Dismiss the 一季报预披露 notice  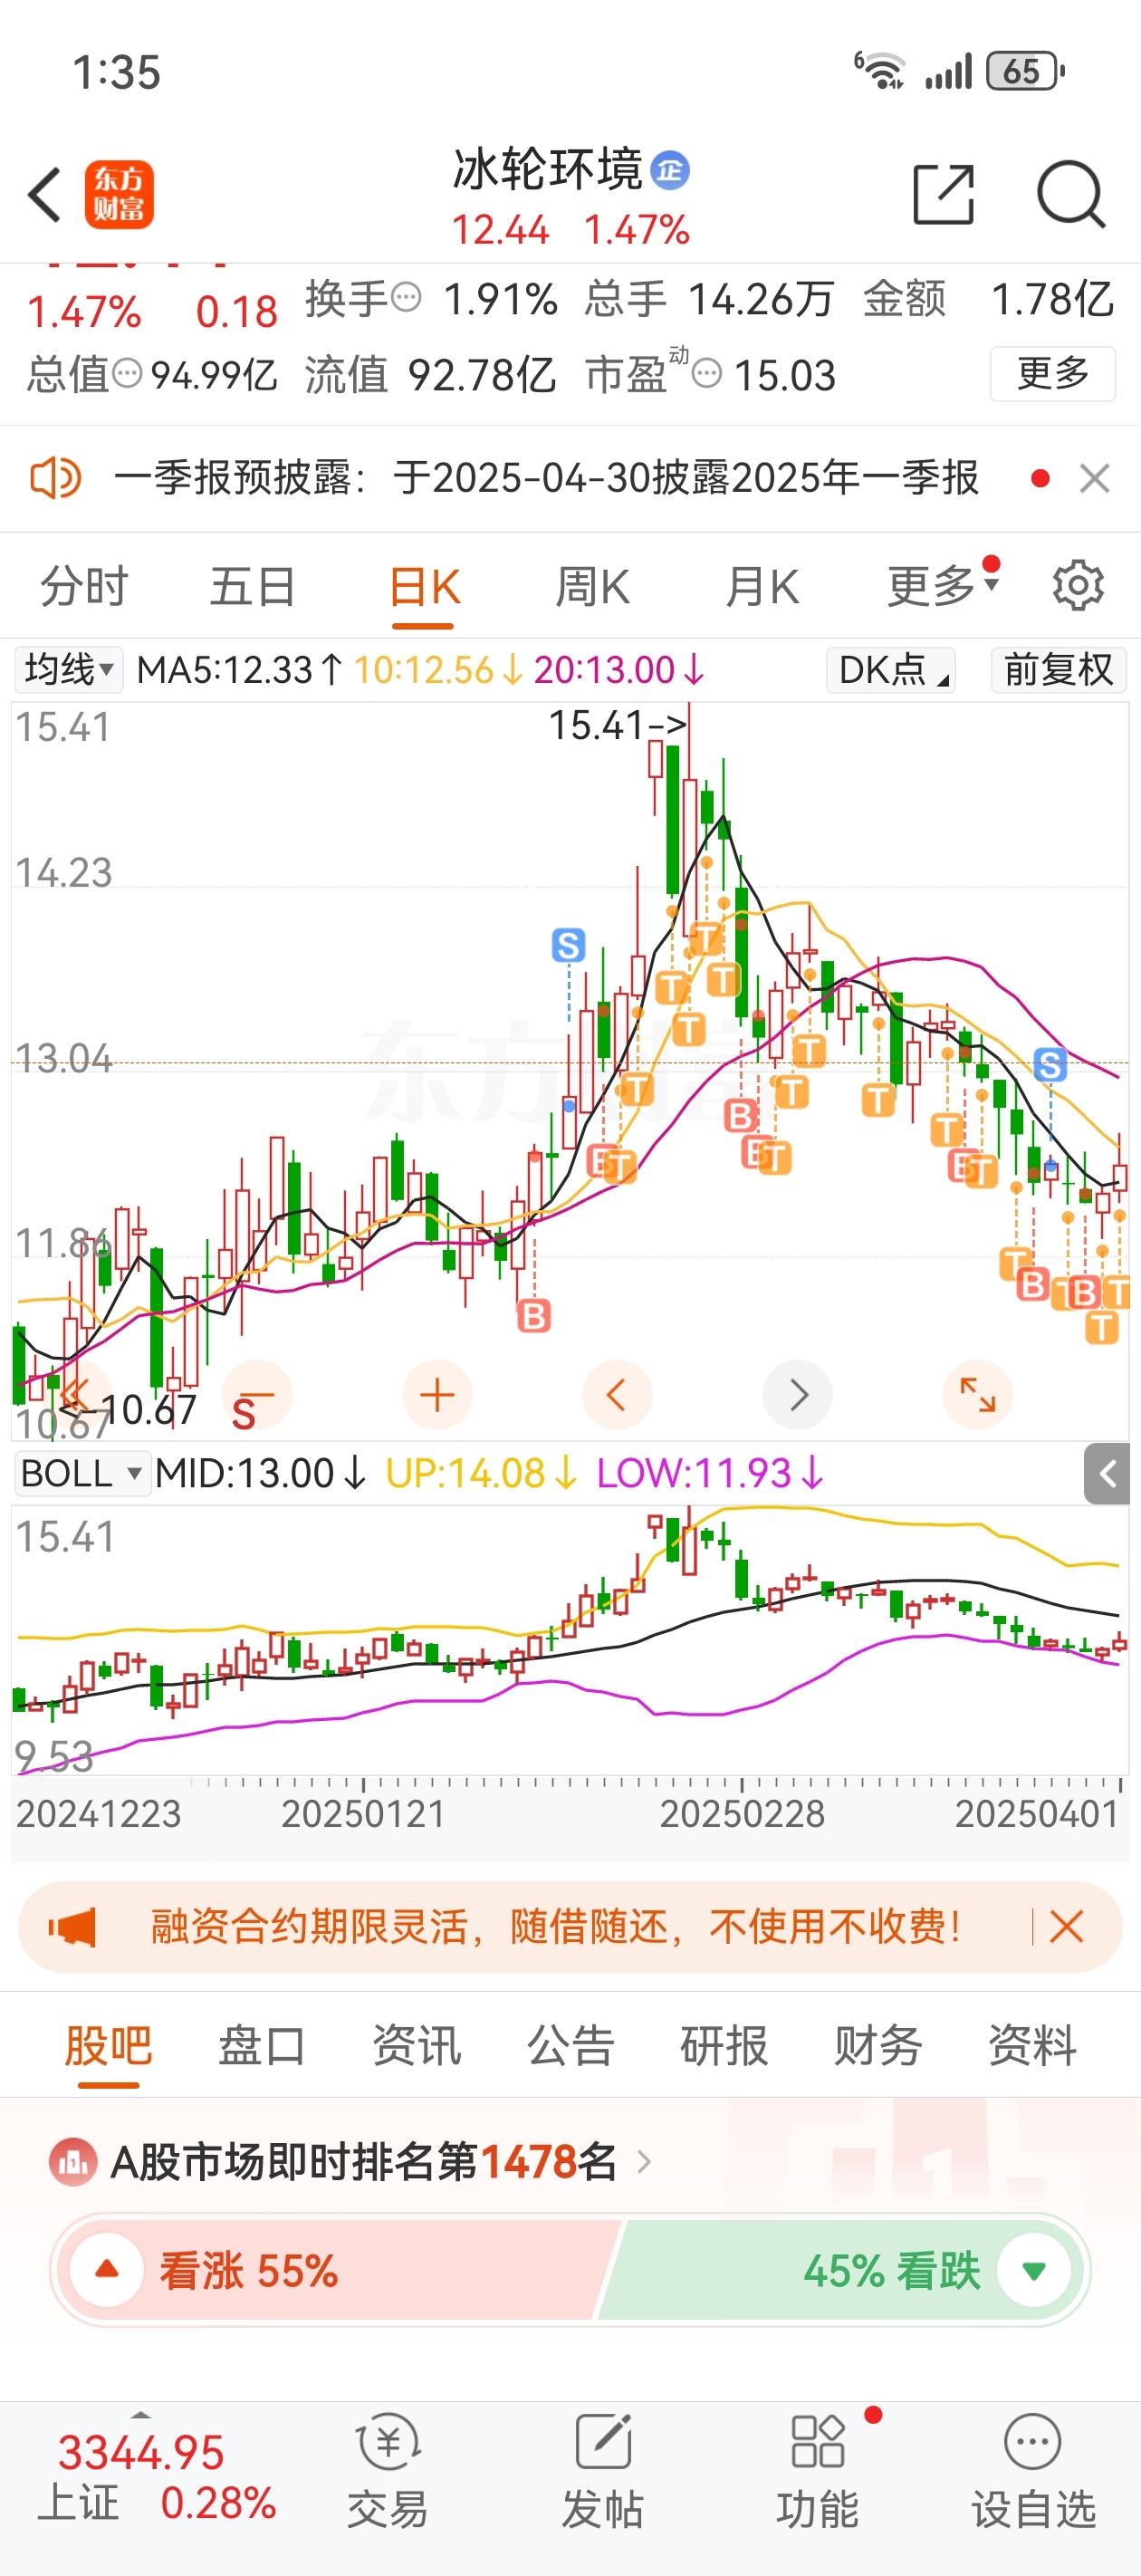[x=1095, y=478]
